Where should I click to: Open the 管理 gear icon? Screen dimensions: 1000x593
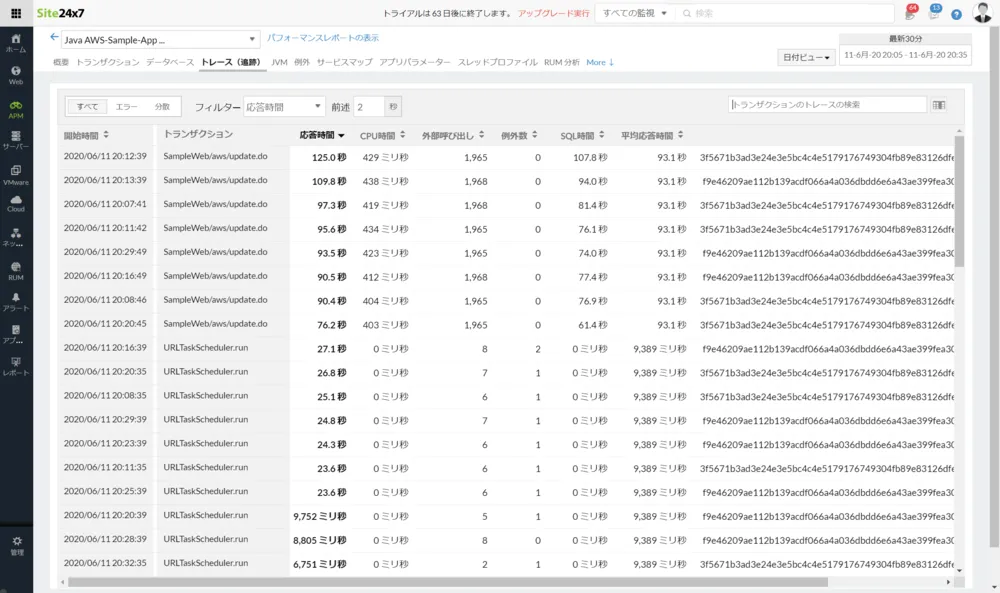click(17, 545)
